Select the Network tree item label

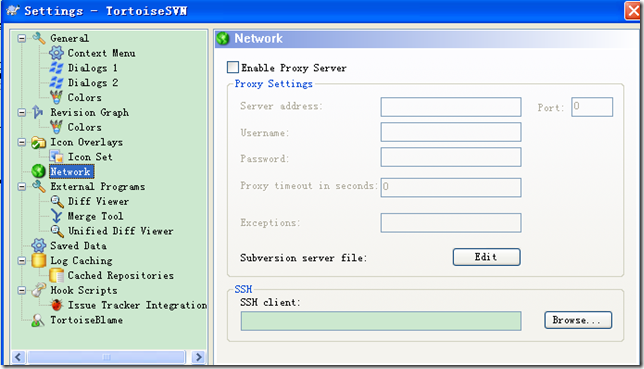[x=71, y=171]
